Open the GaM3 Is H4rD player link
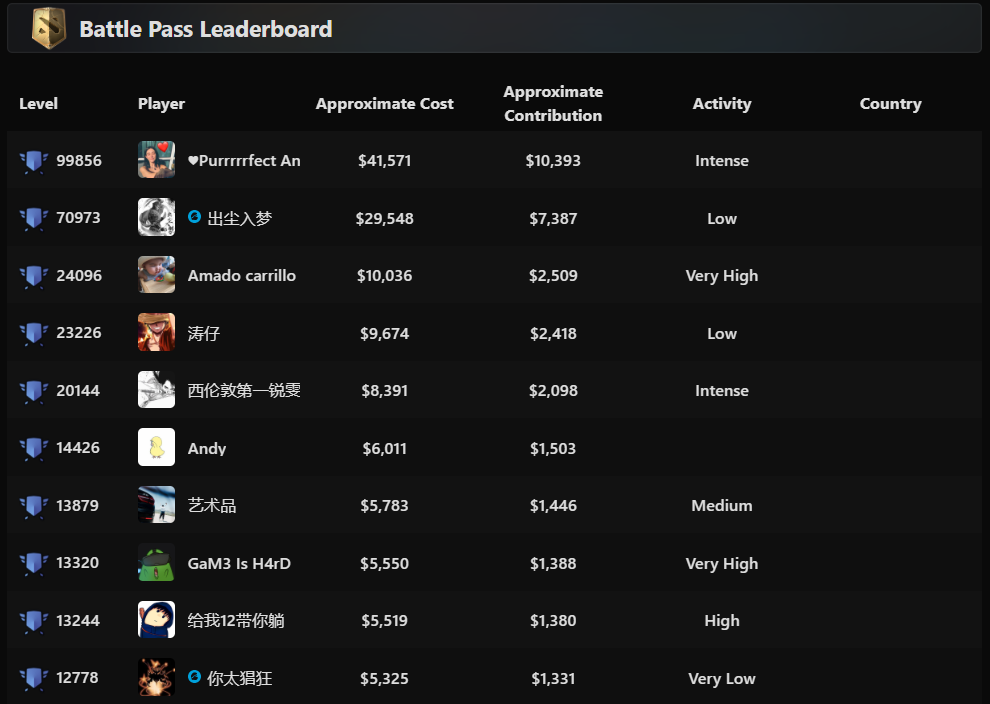Viewport: 990px width, 704px height. (239, 563)
